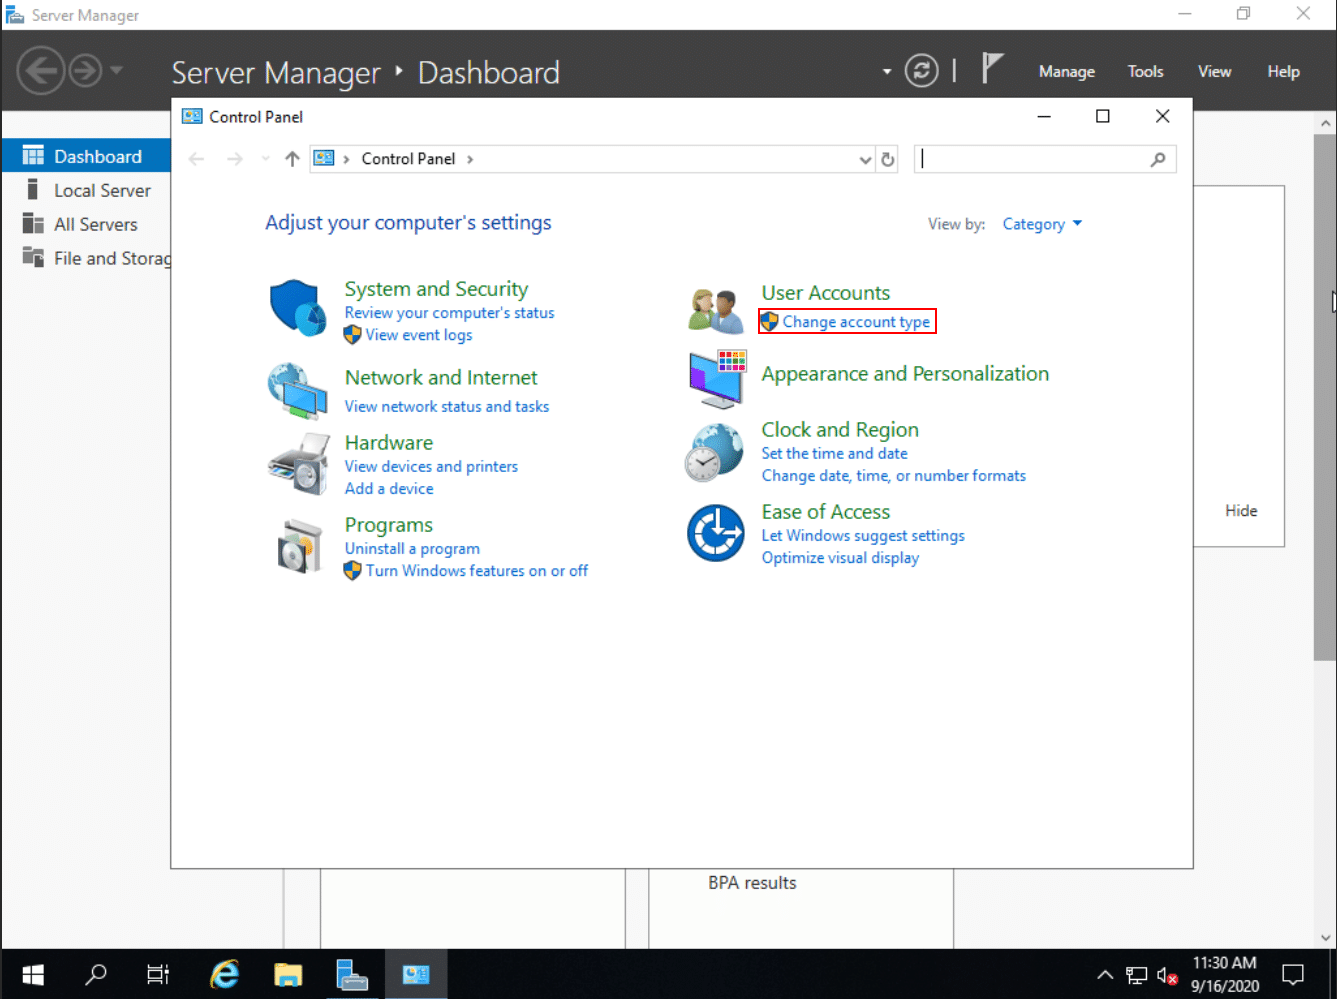This screenshot has width=1337, height=999.
Task: Open the Tools menu in Server Manager
Action: click(x=1145, y=71)
